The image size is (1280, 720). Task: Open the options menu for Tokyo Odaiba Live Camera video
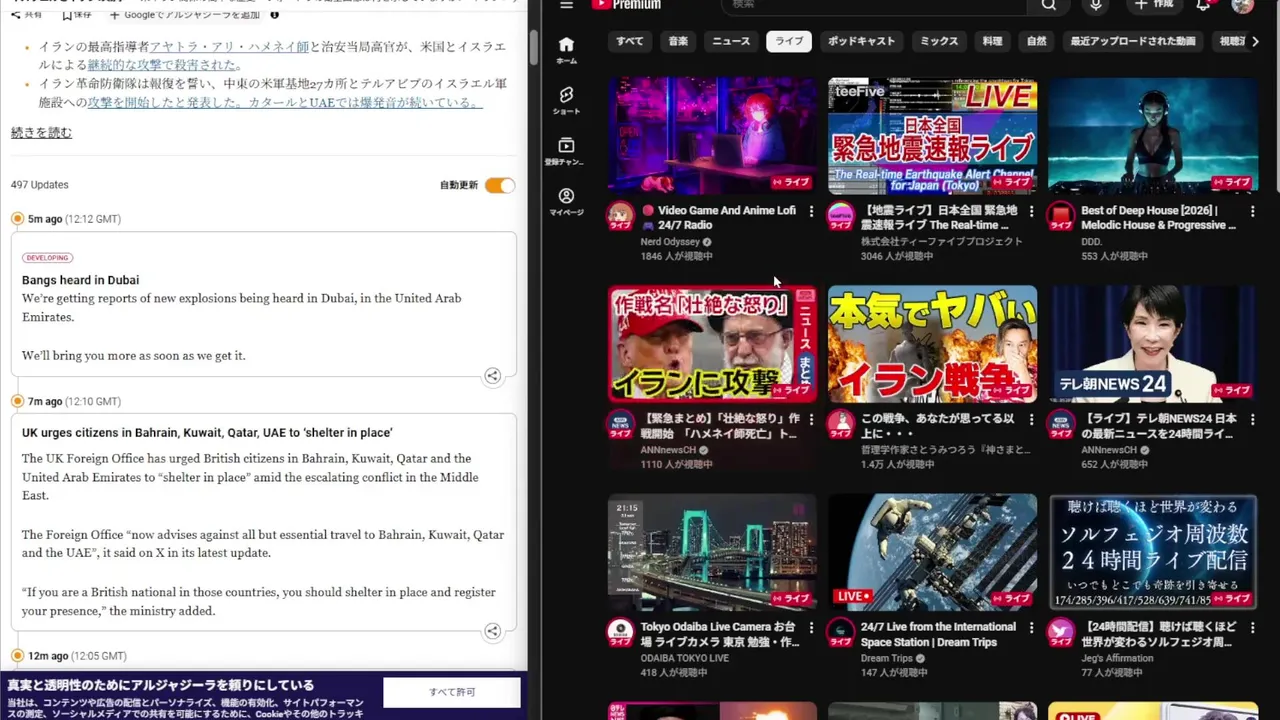click(x=811, y=628)
